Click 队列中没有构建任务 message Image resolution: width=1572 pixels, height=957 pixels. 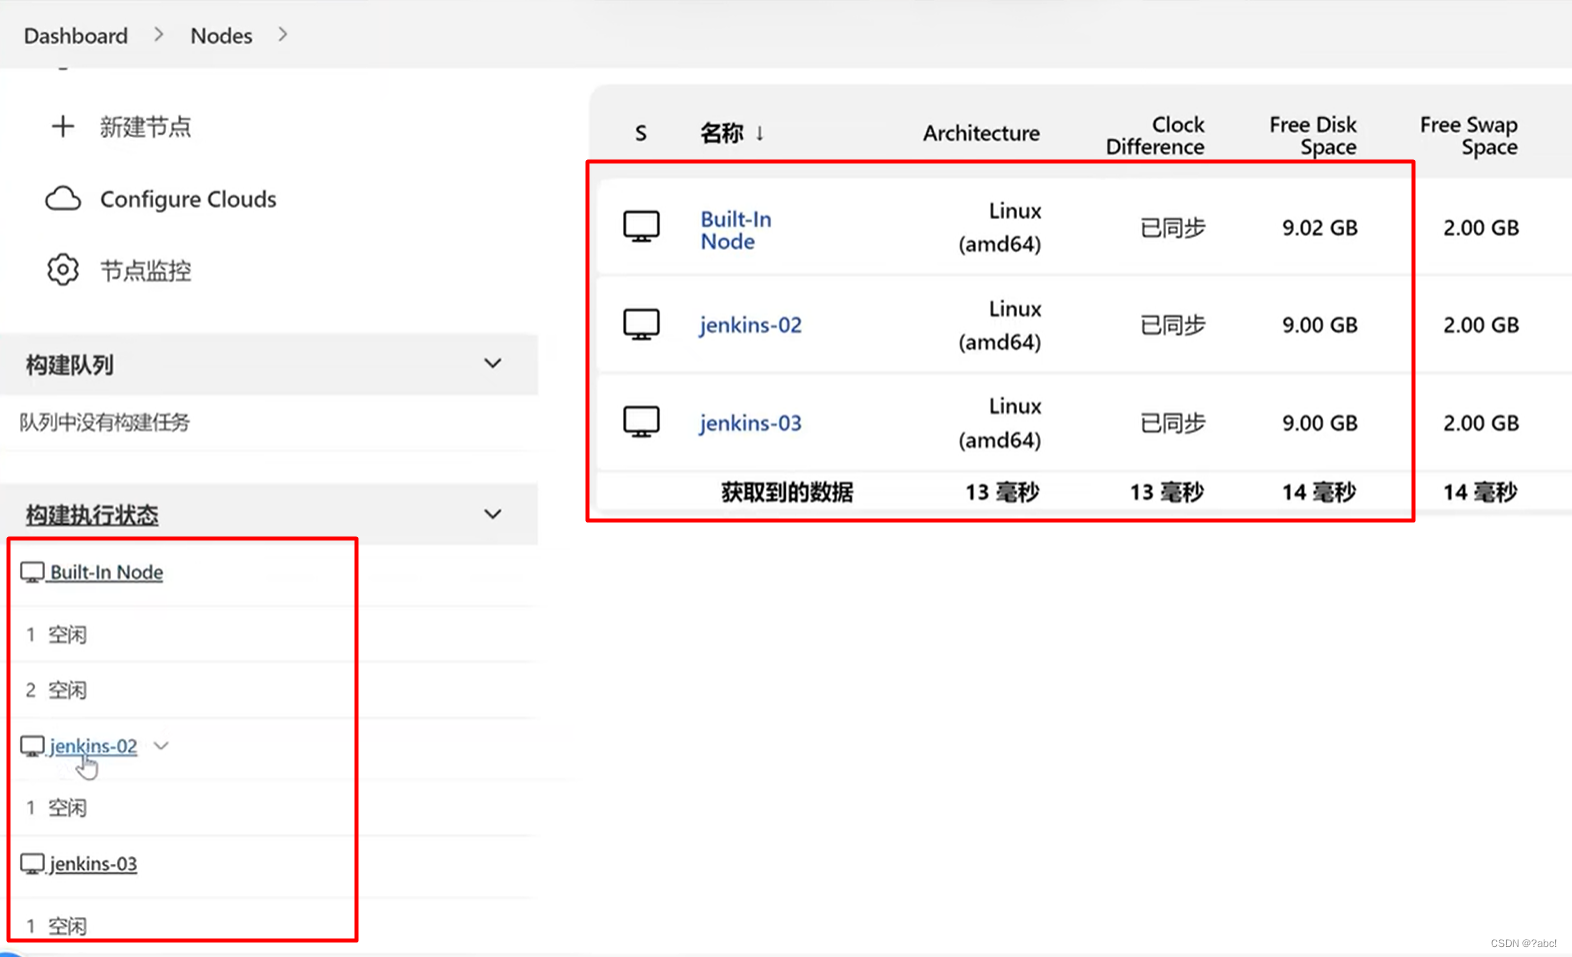pos(104,422)
